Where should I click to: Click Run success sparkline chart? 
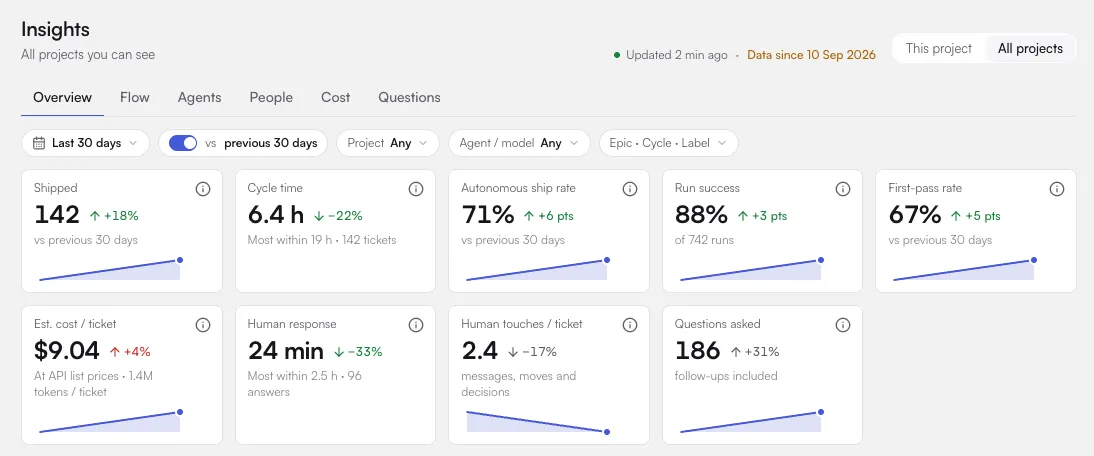pos(751,270)
